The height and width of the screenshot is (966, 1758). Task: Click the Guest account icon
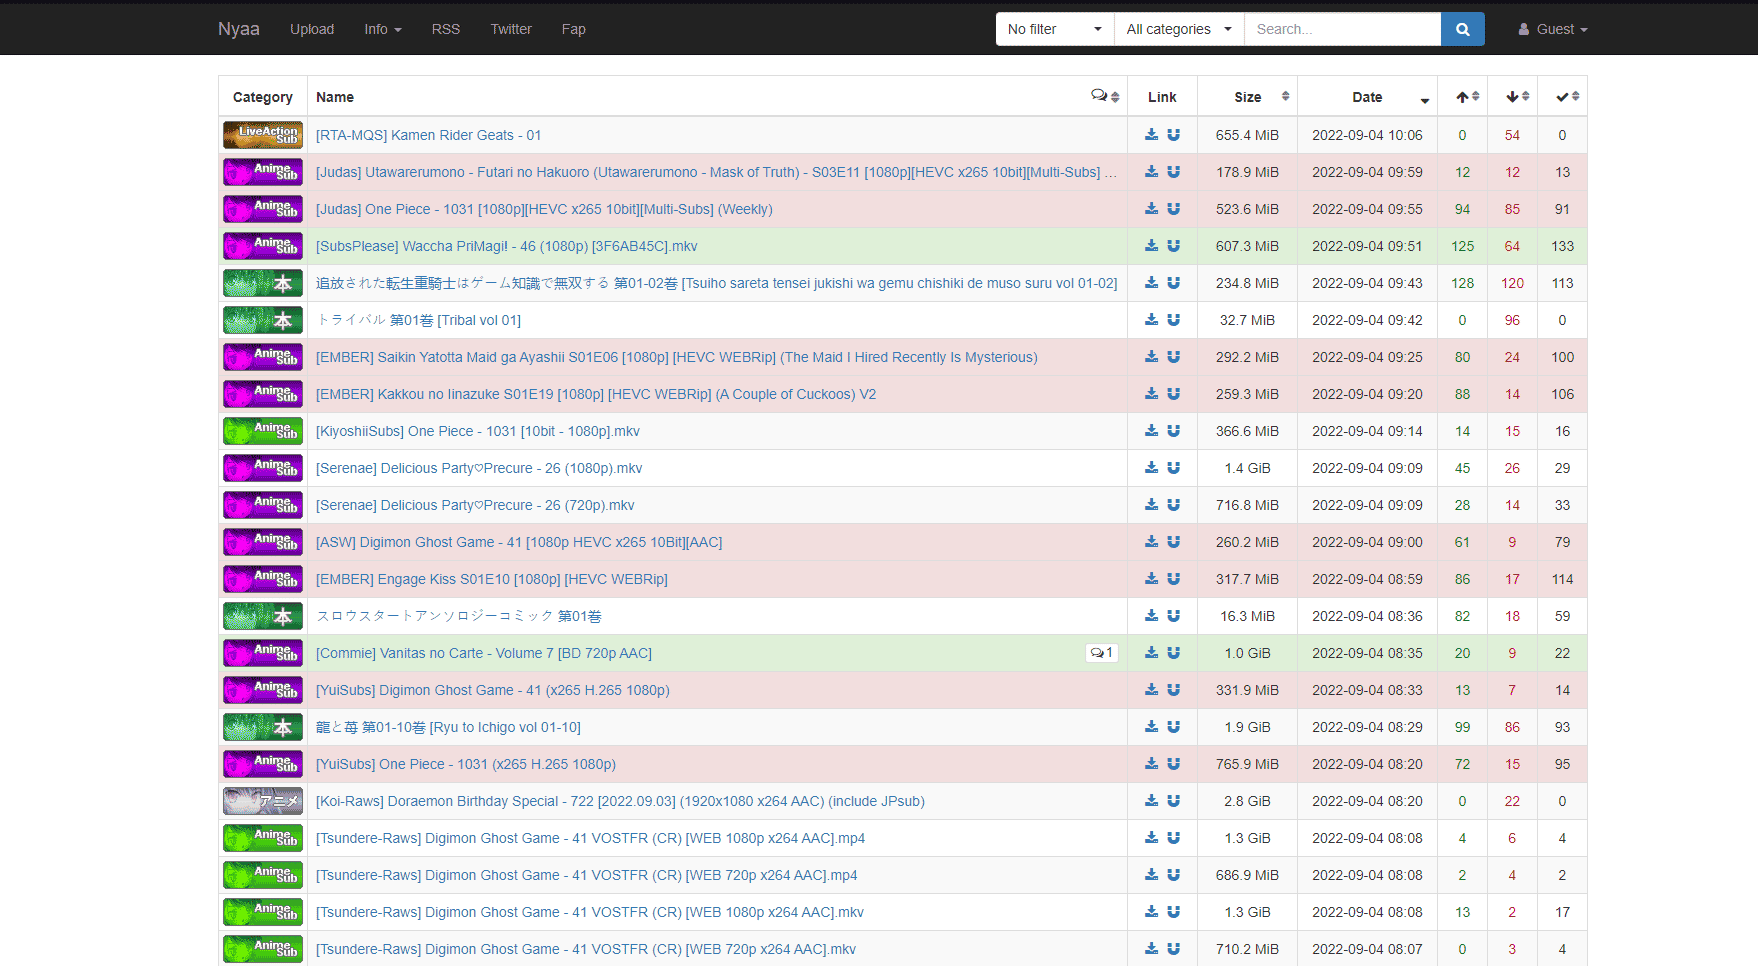pyautogui.click(x=1524, y=29)
